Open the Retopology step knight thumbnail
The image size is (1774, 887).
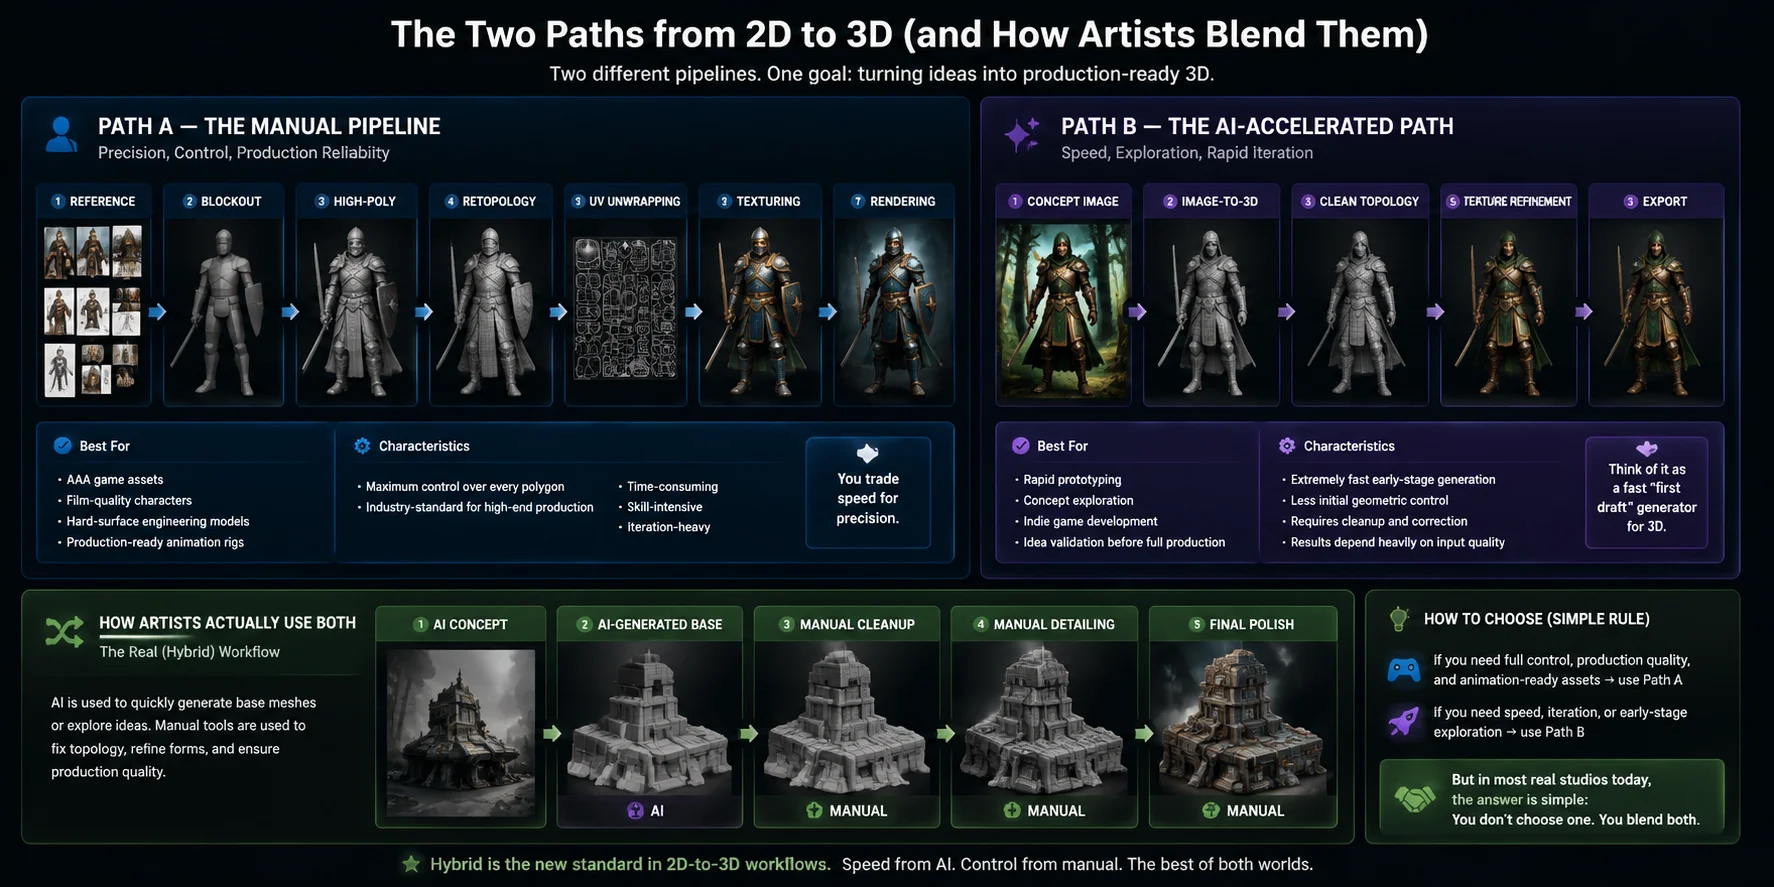click(x=491, y=311)
